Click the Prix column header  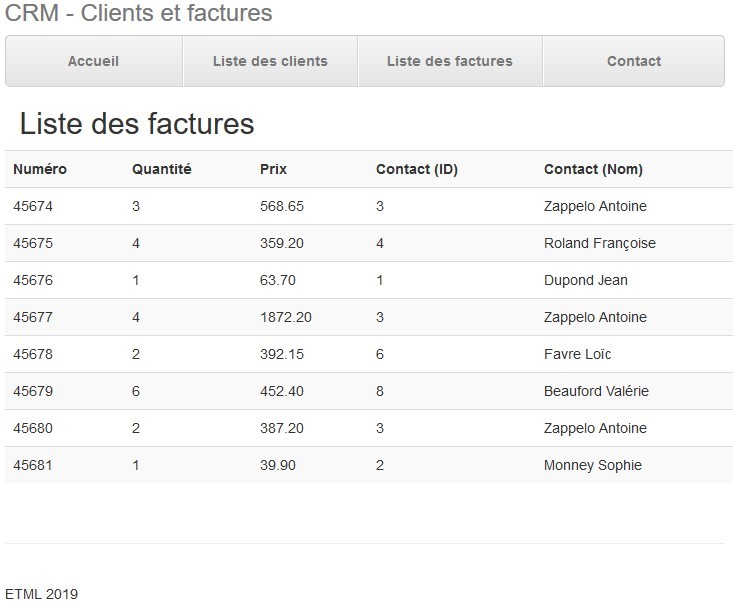pos(273,169)
